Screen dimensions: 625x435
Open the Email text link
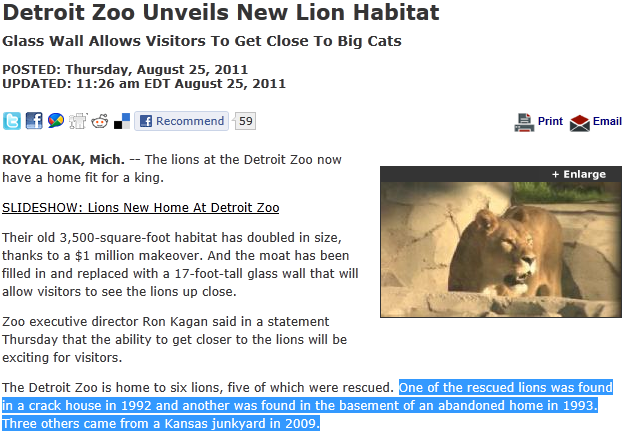tap(607, 121)
